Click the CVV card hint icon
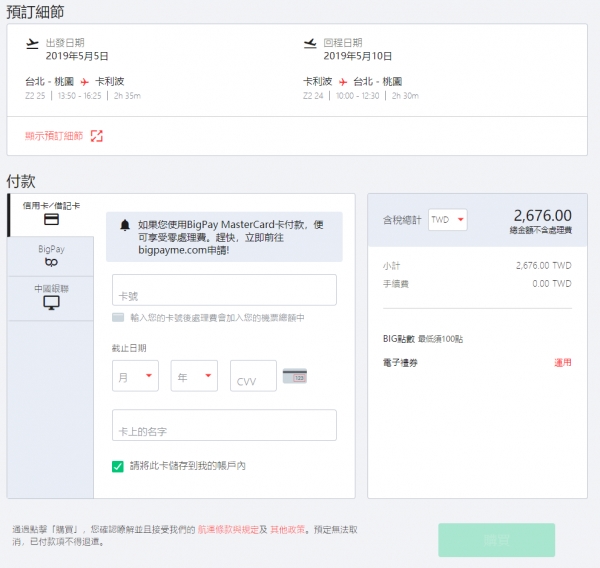The image size is (600, 568). click(294, 376)
